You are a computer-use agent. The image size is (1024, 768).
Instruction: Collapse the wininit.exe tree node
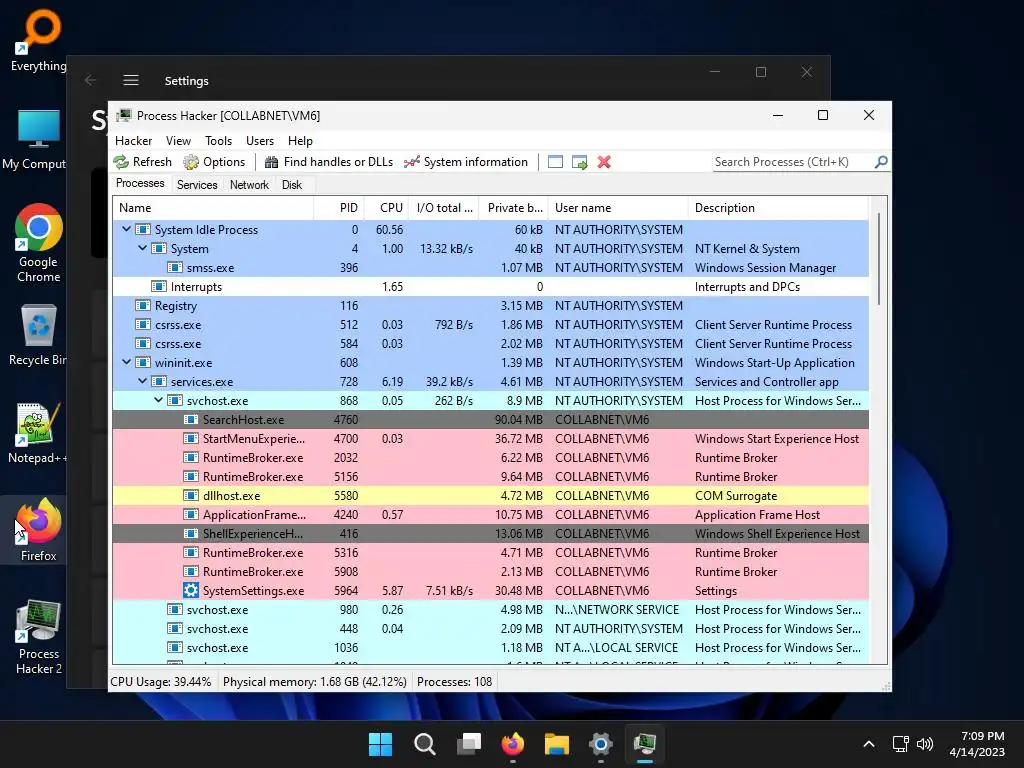126,362
